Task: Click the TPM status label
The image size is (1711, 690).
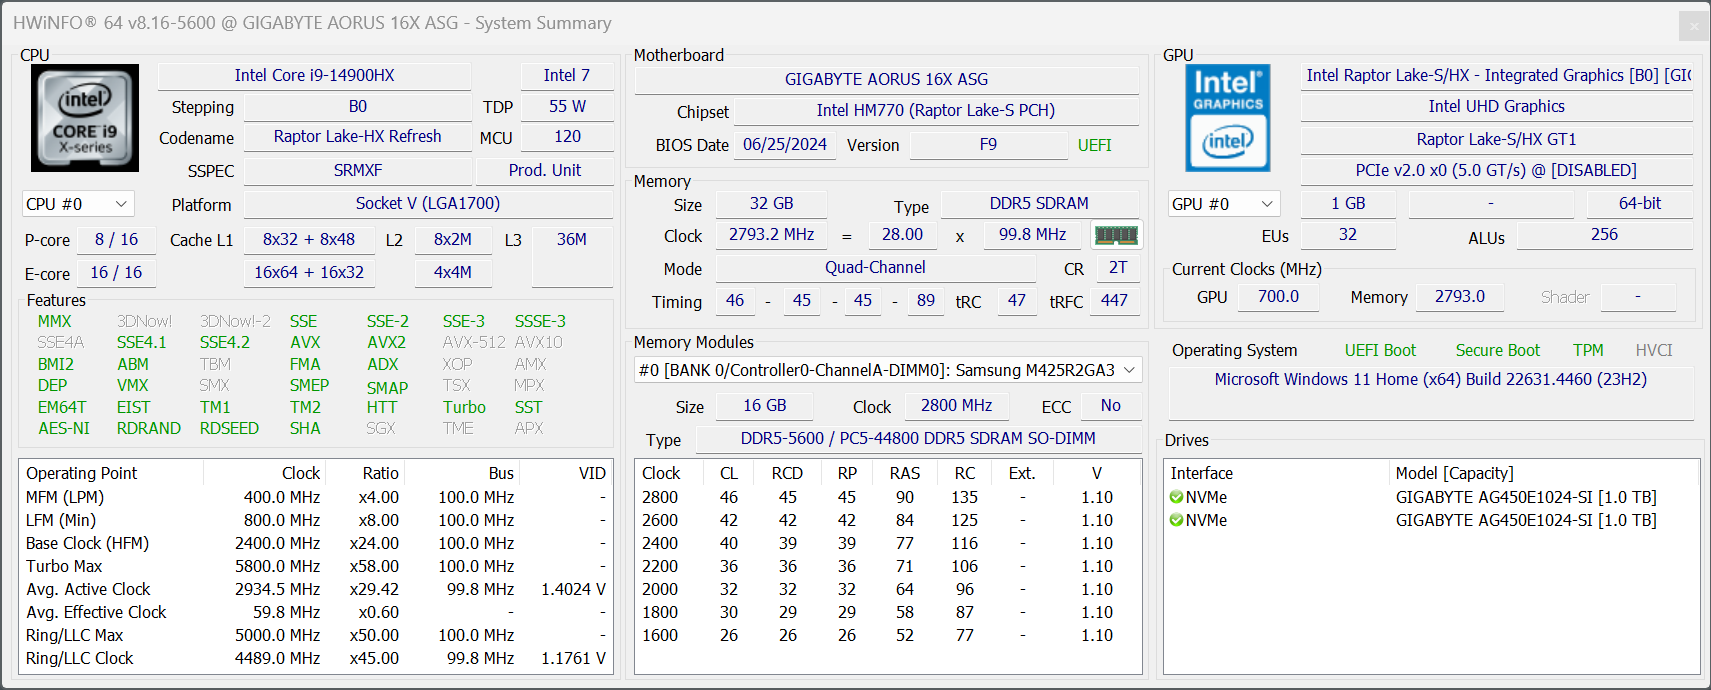Action: tap(1587, 350)
